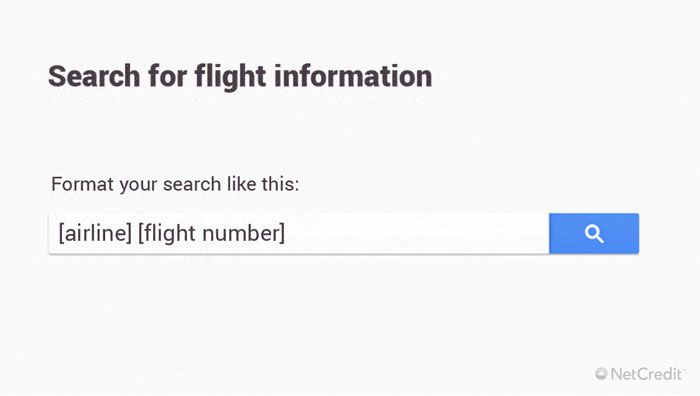
Task: Focus the flight search input field
Action: click(x=299, y=233)
